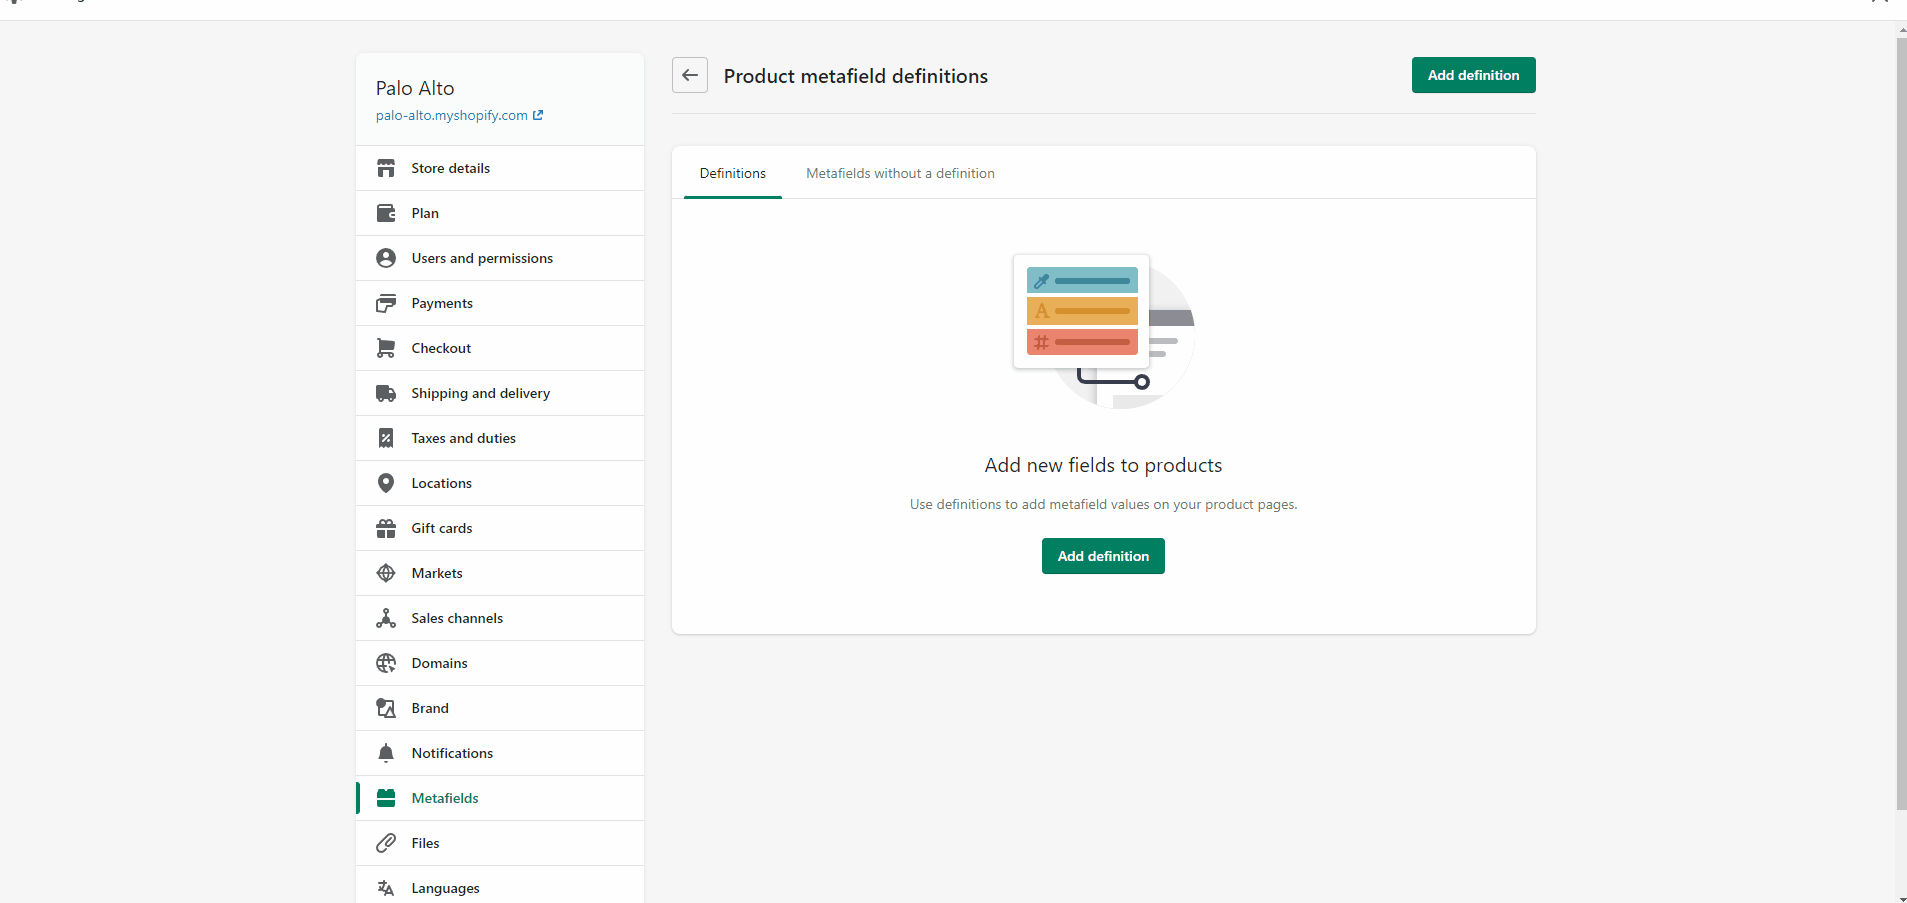
Task: Click the Checkout cart icon
Action: tap(386, 348)
